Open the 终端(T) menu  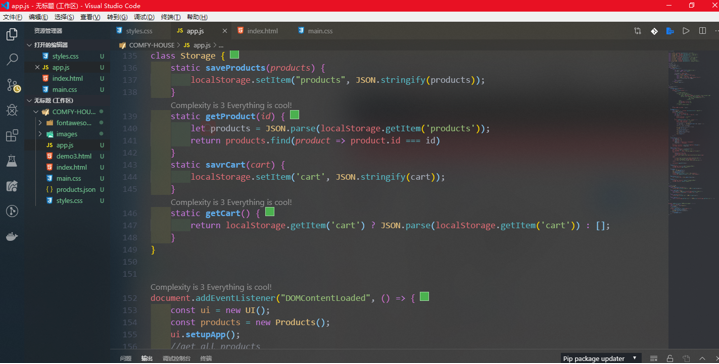pos(171,17)
